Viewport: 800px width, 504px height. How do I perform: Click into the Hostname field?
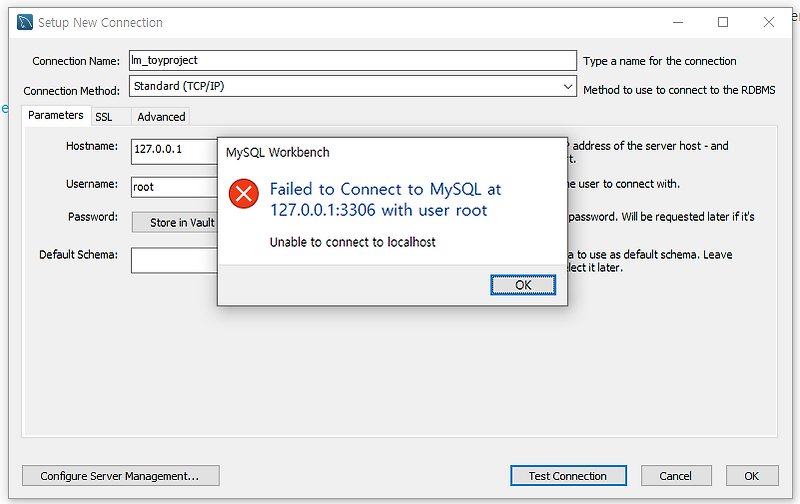[x=174, y=152]
